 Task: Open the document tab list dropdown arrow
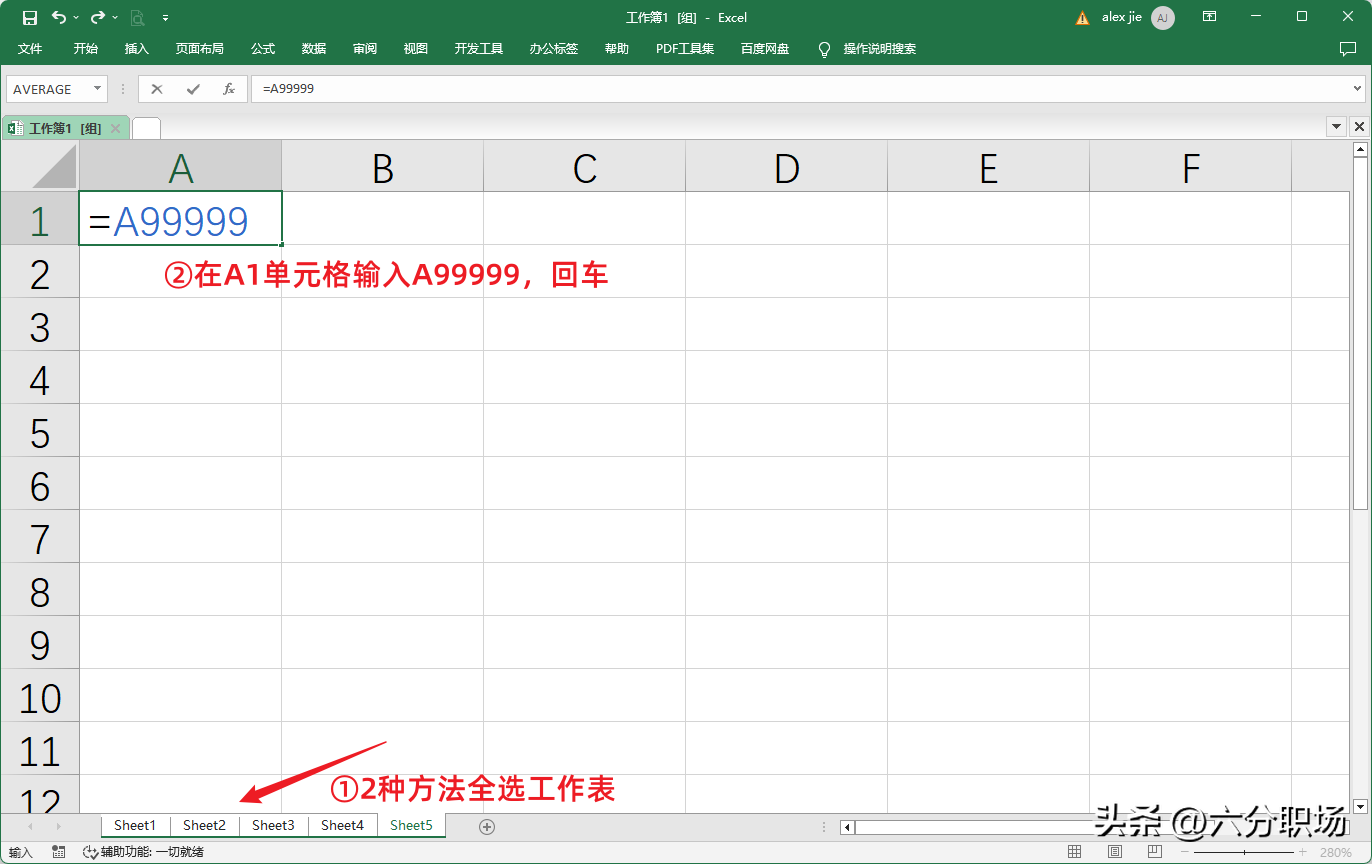[x=1337, y=127]
